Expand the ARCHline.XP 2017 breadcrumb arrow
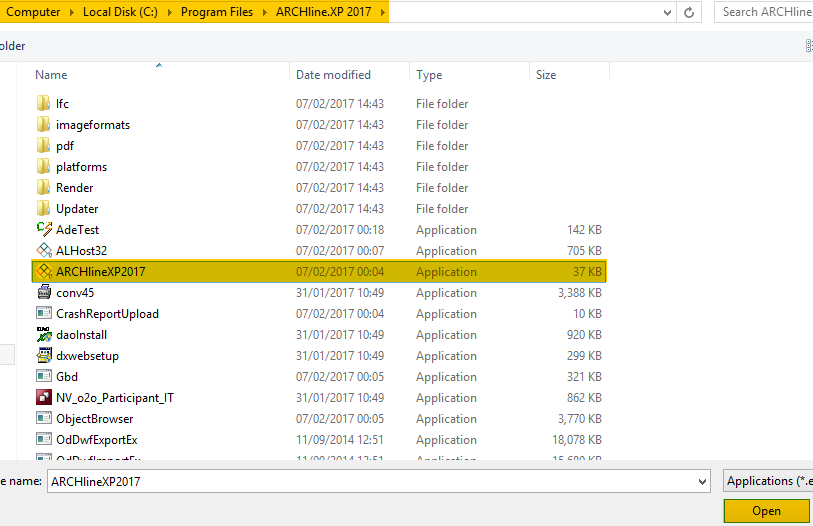The width and height of the screenshot is (813, 526). click(383, 12)
